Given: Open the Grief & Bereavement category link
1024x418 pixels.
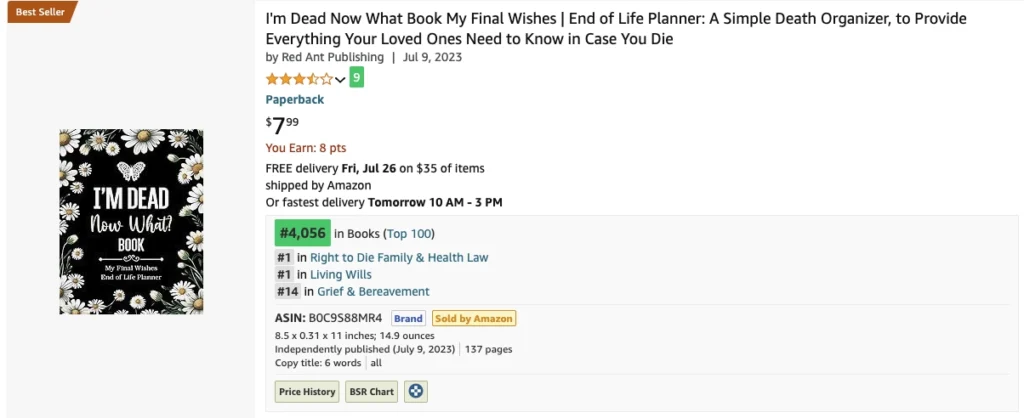Looking at the screenshot, I should [x=374, y=291].
